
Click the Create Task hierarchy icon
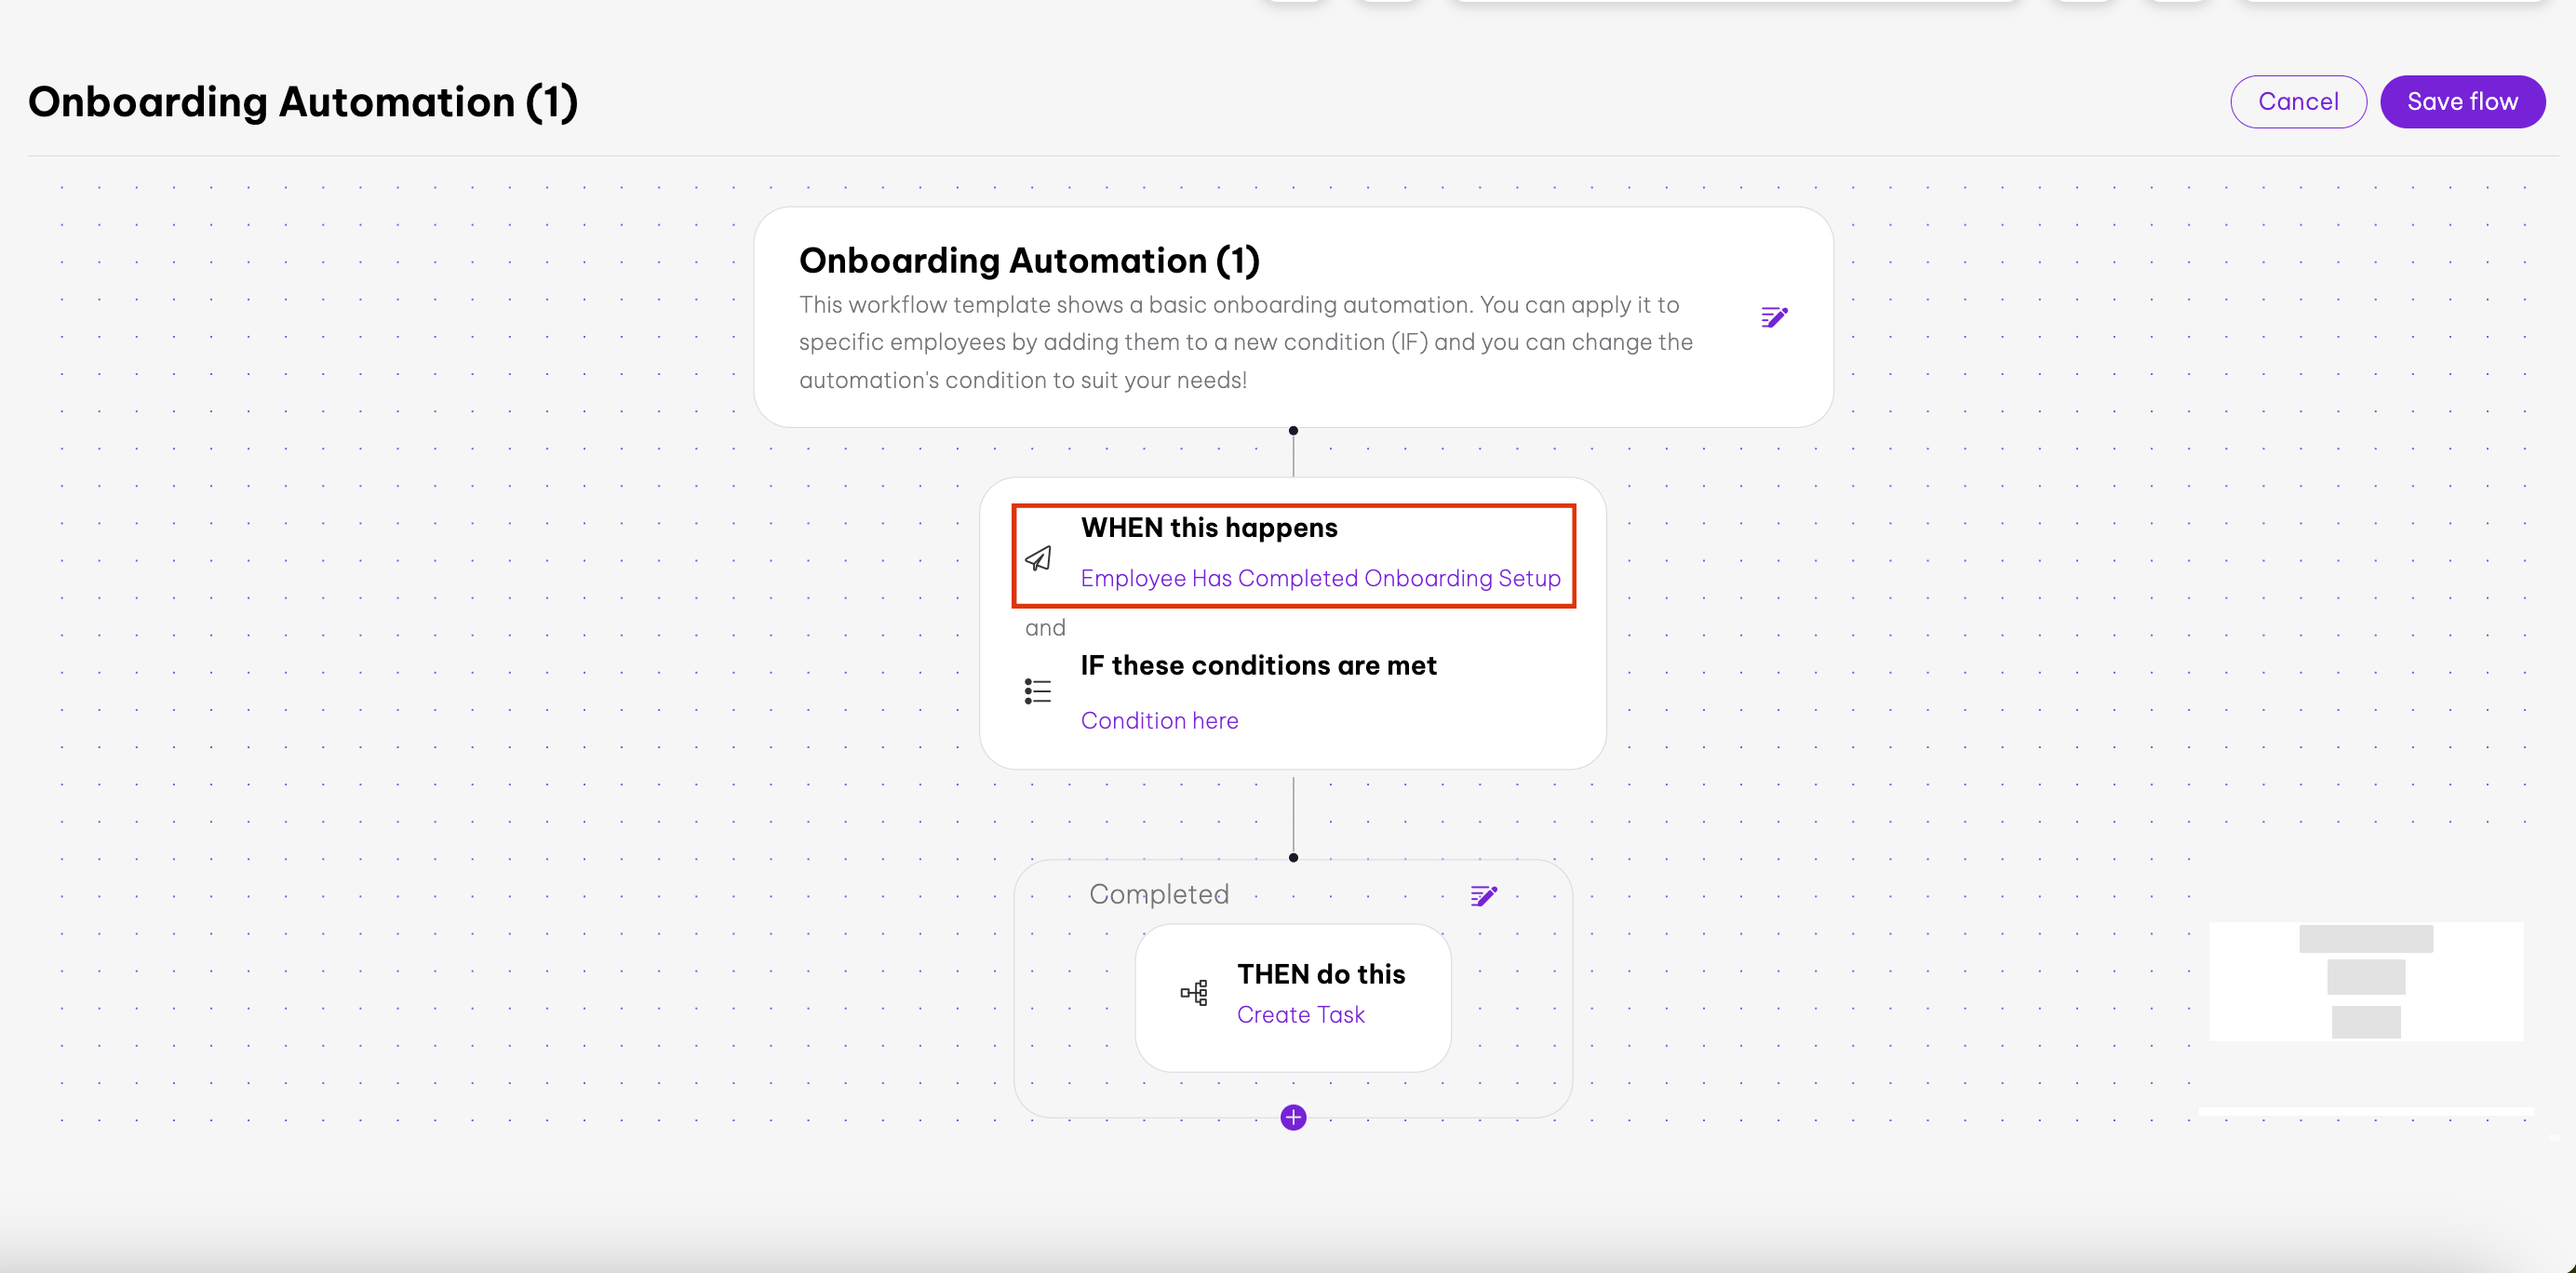tap(1194, 992)
